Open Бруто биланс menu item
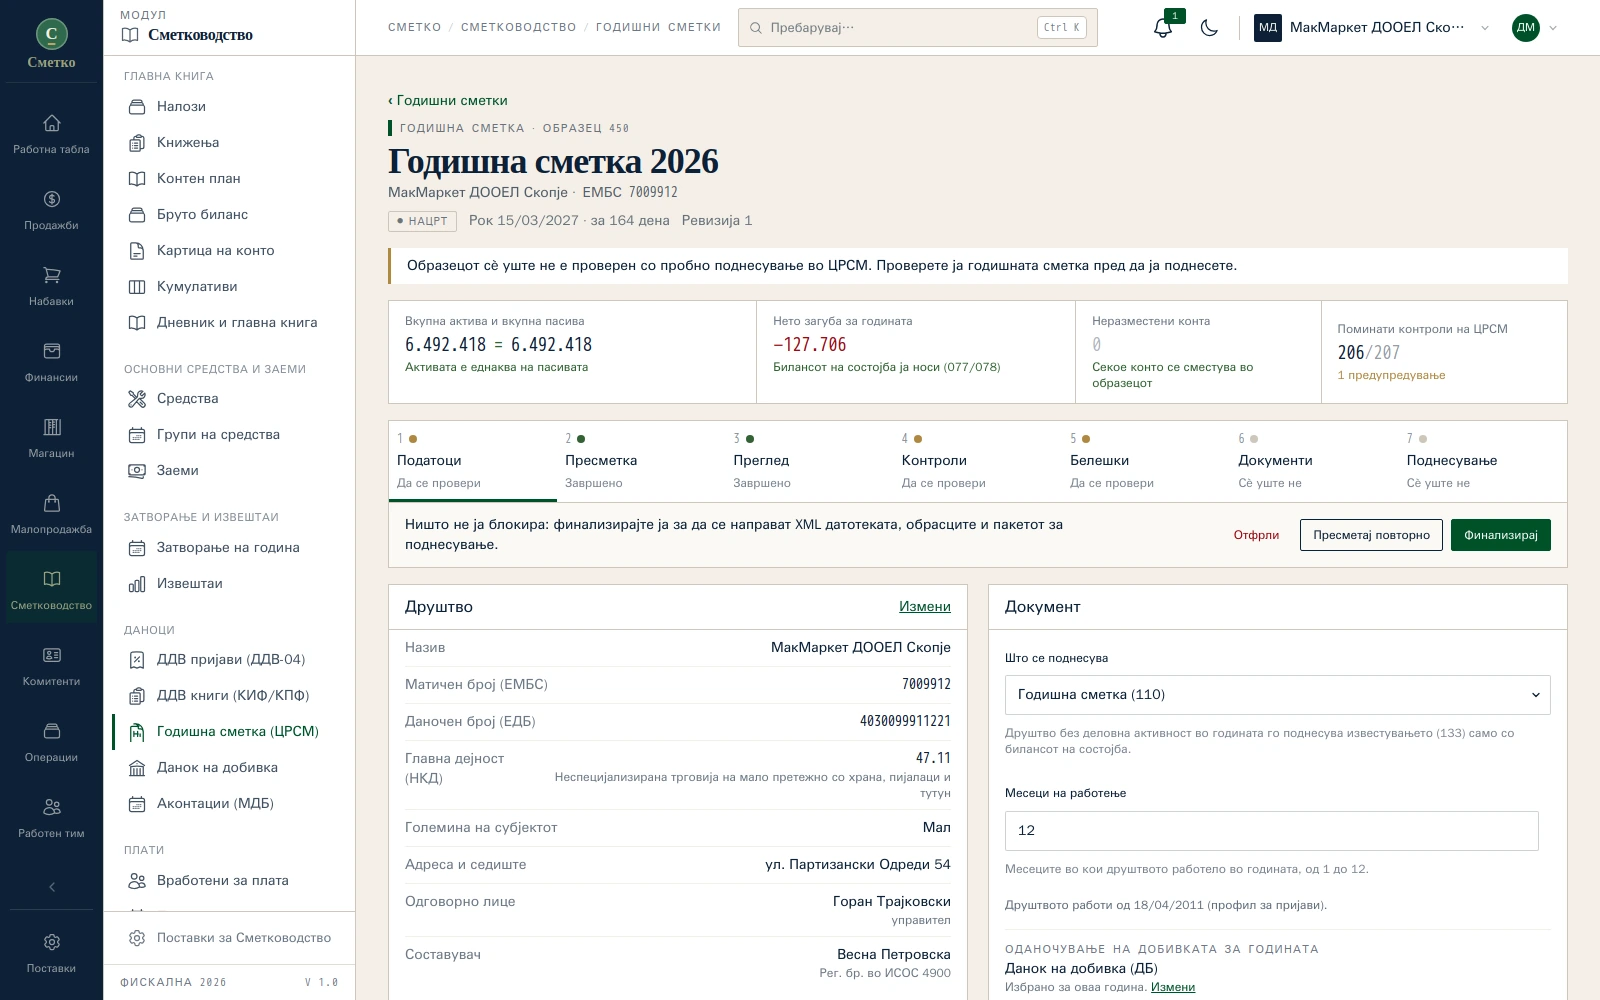 229,214
